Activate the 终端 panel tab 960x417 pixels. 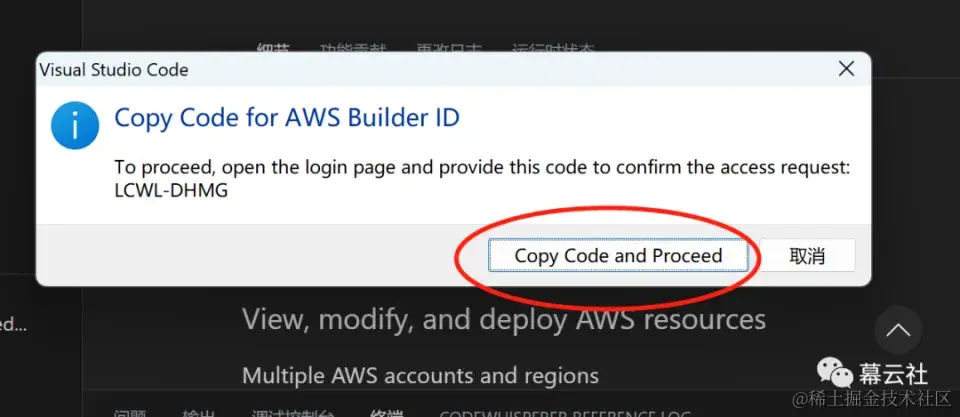point(386,413)
